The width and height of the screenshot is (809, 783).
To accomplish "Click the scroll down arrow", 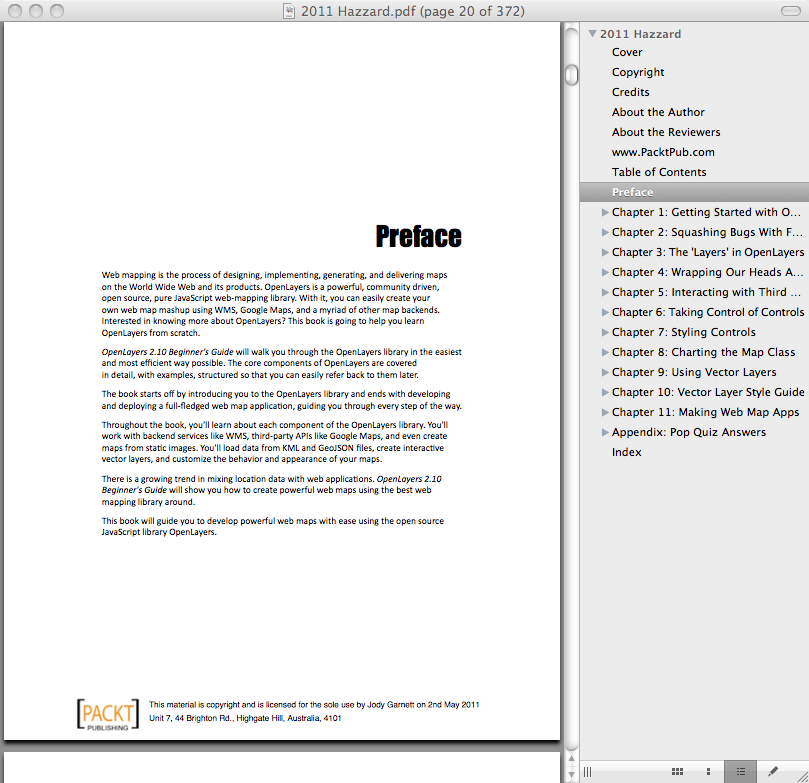I will (571, 774).
